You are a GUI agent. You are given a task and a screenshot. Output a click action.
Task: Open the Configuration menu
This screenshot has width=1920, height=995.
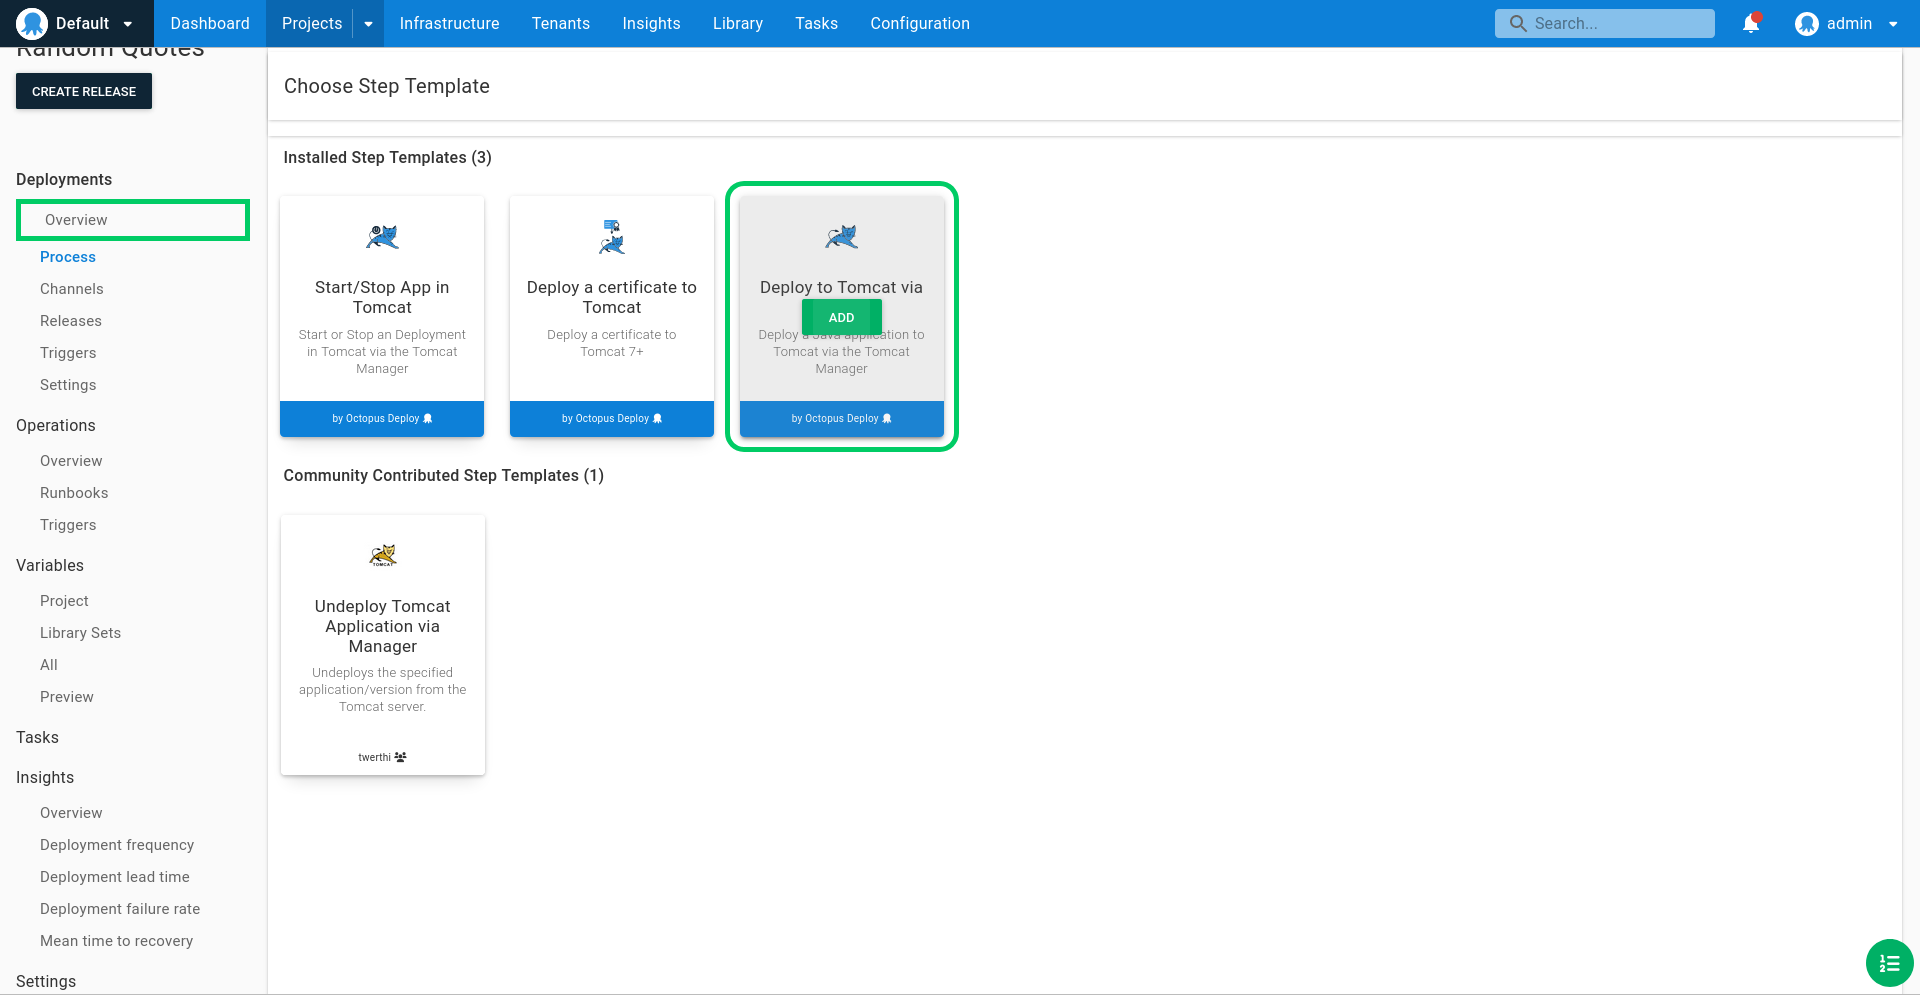coord(919,23)
